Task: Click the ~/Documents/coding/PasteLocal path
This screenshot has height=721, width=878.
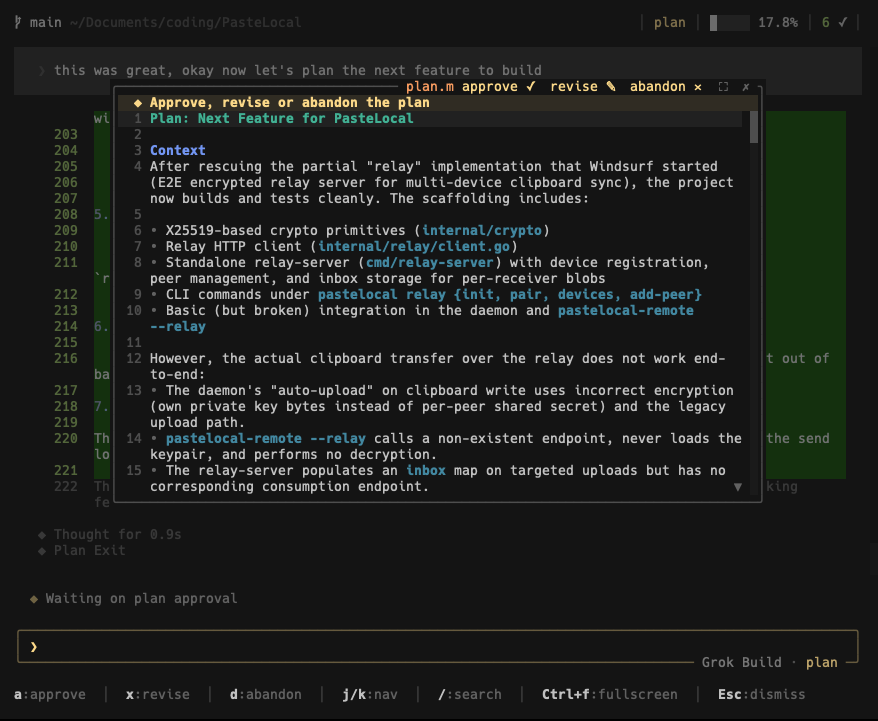Action: click(x=185, y=22)
